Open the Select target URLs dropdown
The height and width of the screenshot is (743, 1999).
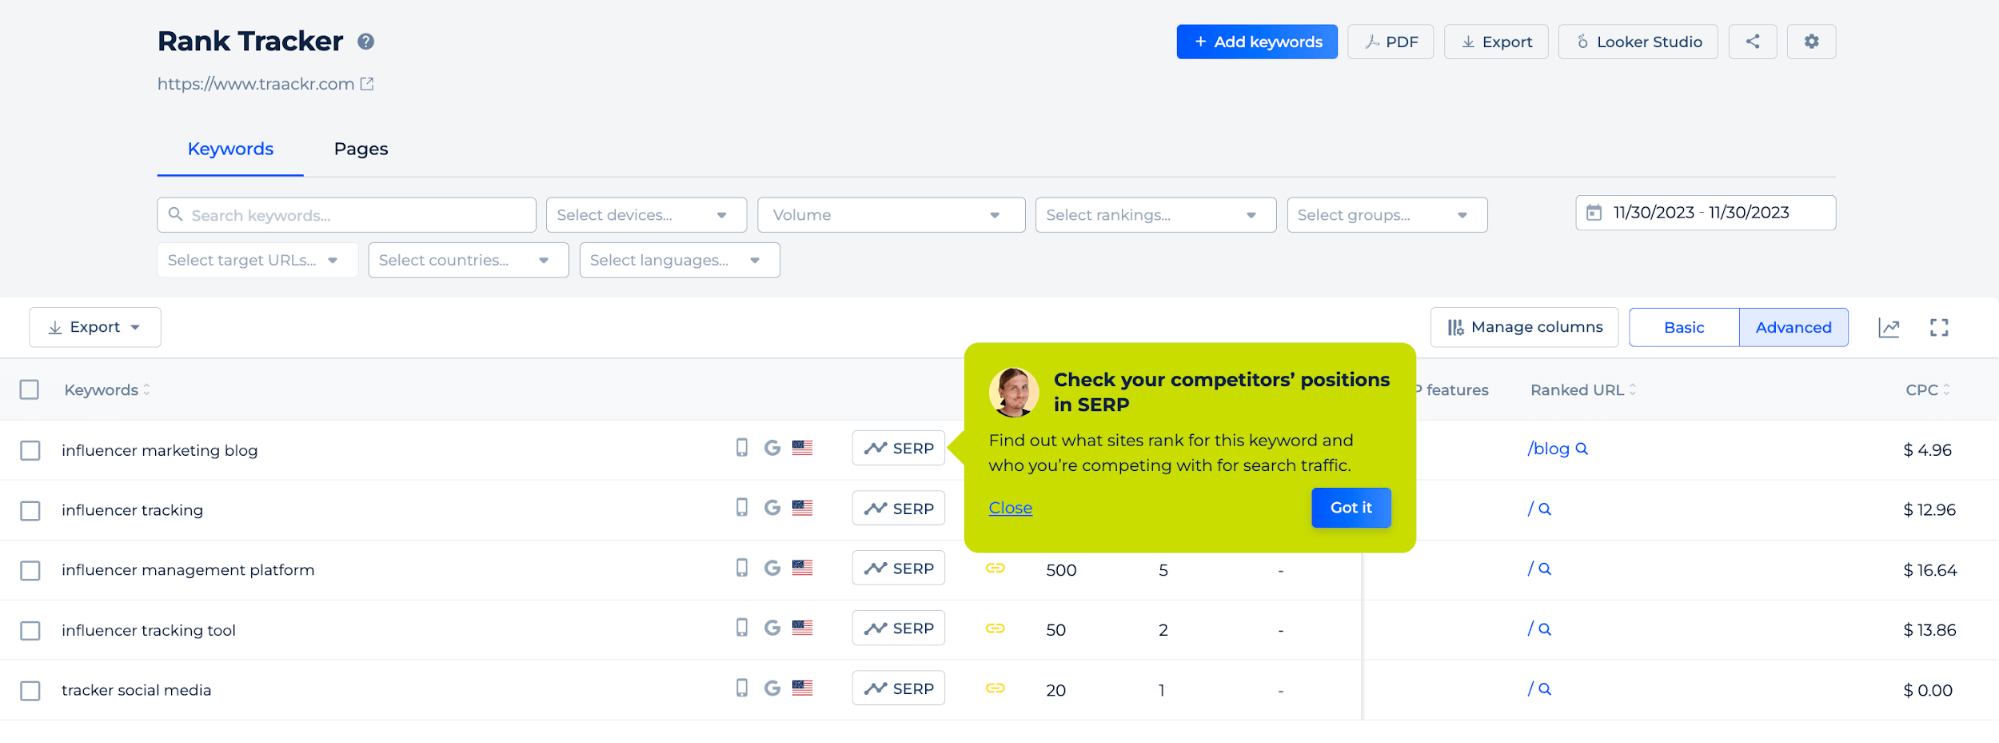coord(257,260)
